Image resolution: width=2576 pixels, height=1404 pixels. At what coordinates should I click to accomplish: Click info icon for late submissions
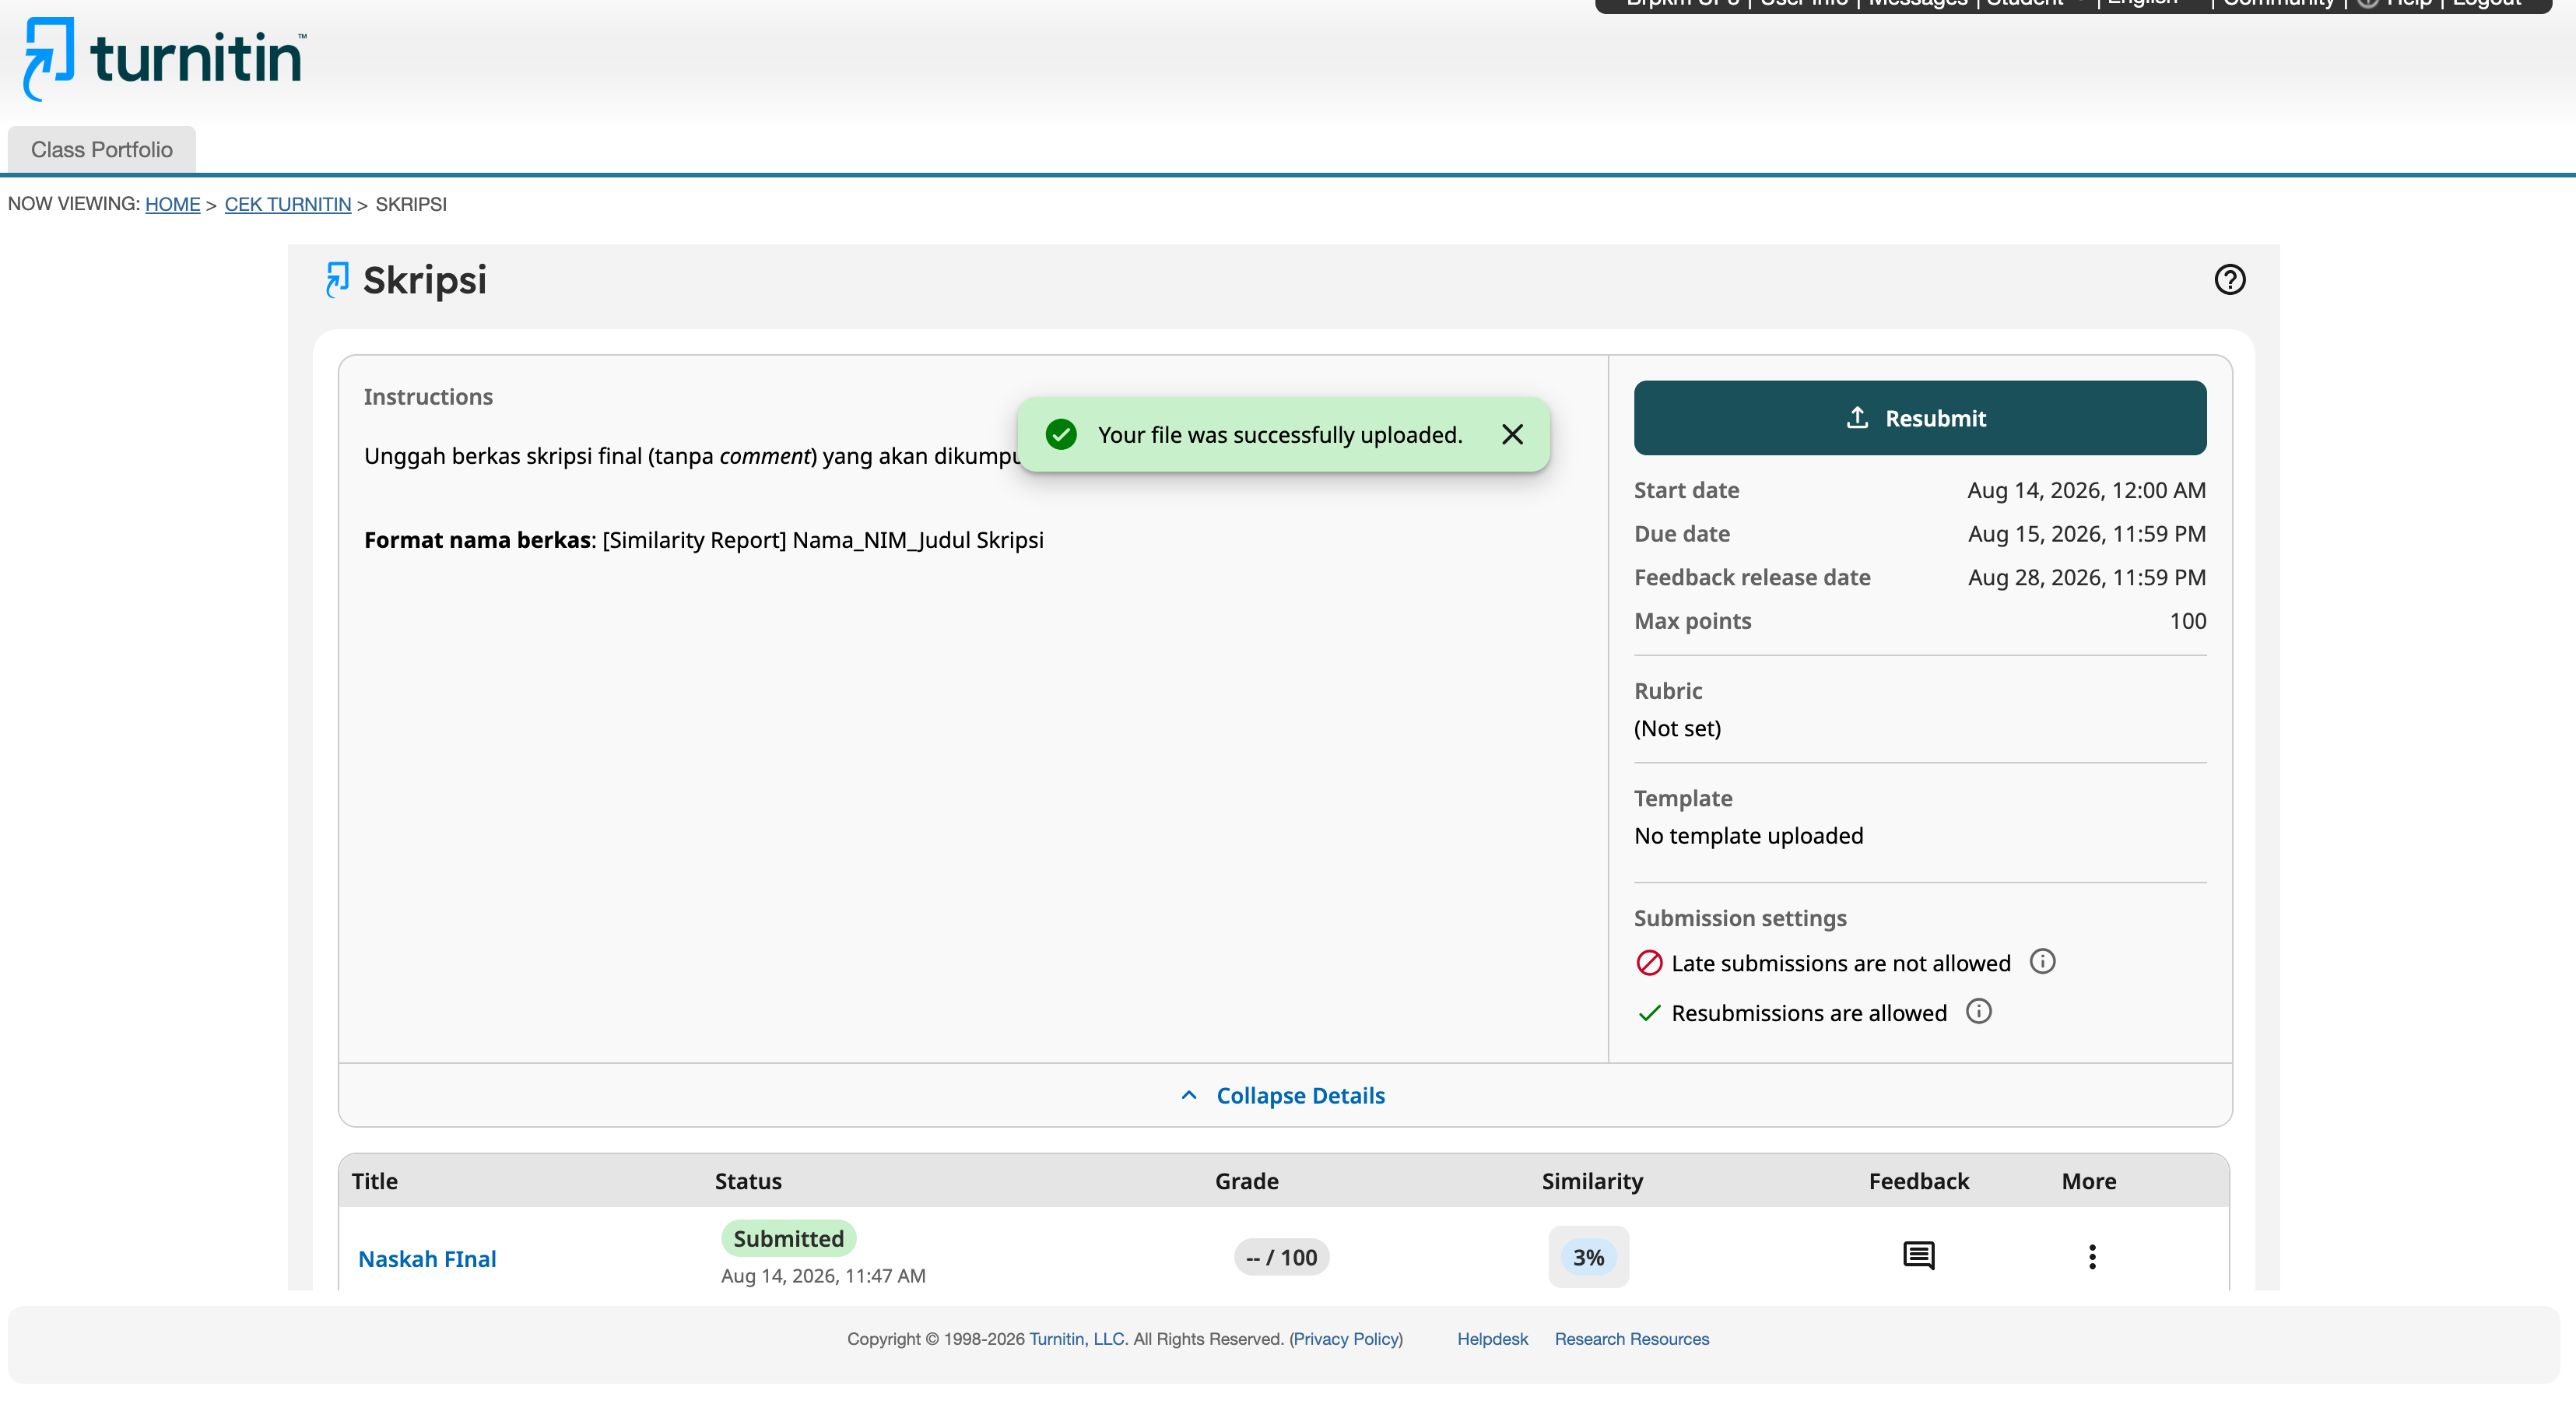(2042, 961)
